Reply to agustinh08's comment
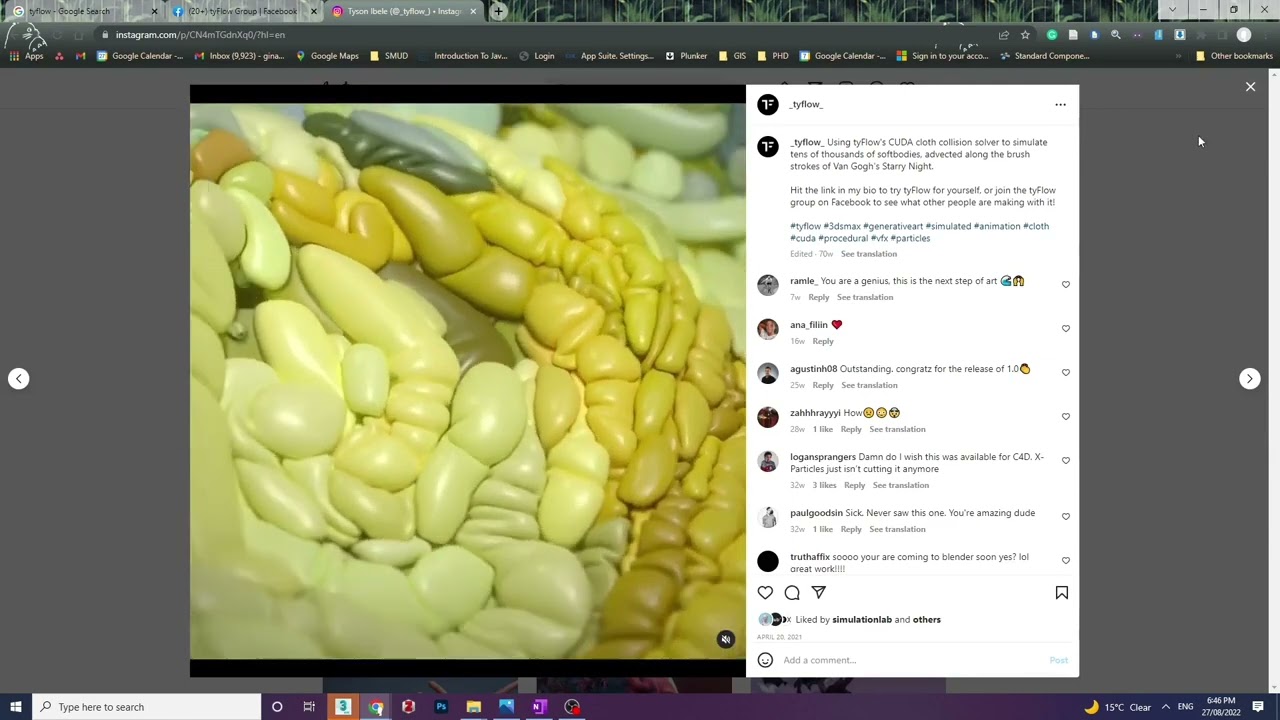Viewport: 1280px width, 720px height. click(x=823, y=385)
